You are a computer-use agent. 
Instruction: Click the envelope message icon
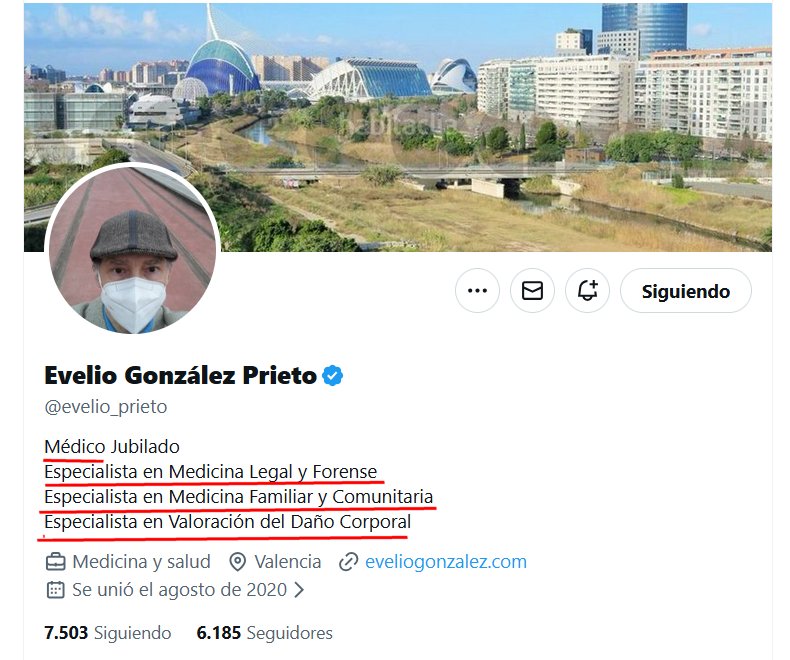point(532,291)
